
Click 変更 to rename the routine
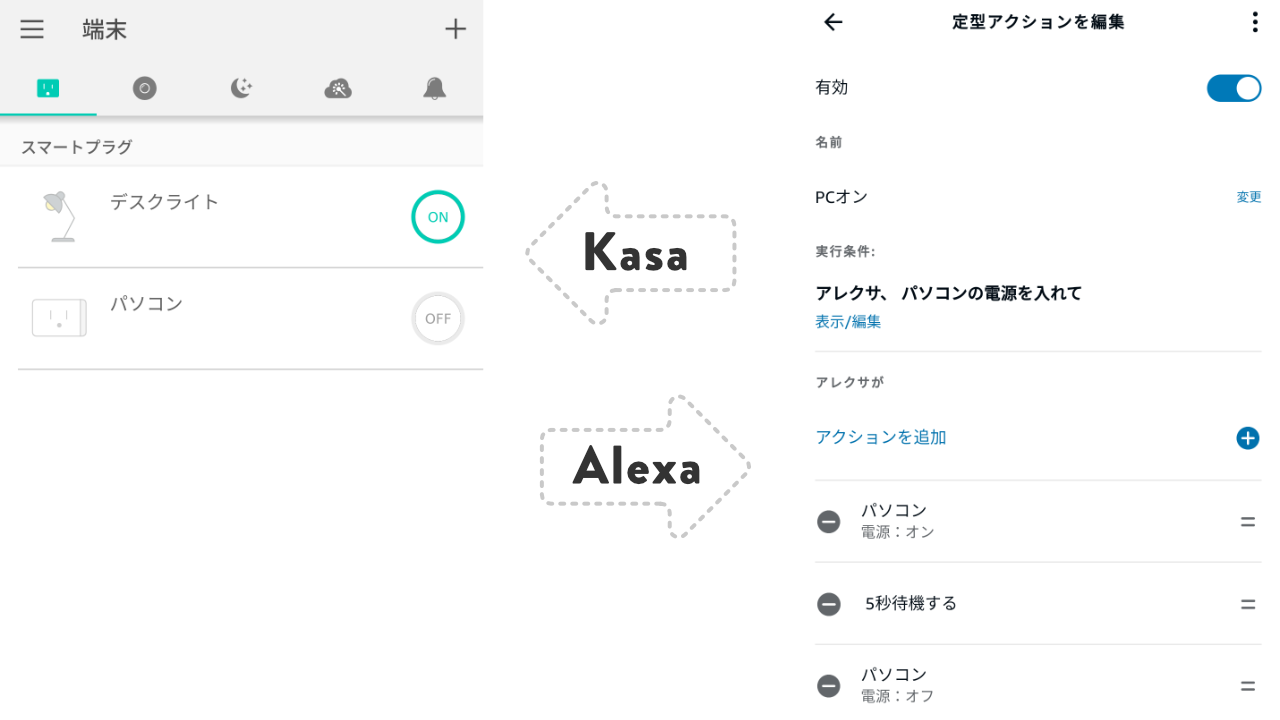pyautogui.click(x=1248, y=197)
